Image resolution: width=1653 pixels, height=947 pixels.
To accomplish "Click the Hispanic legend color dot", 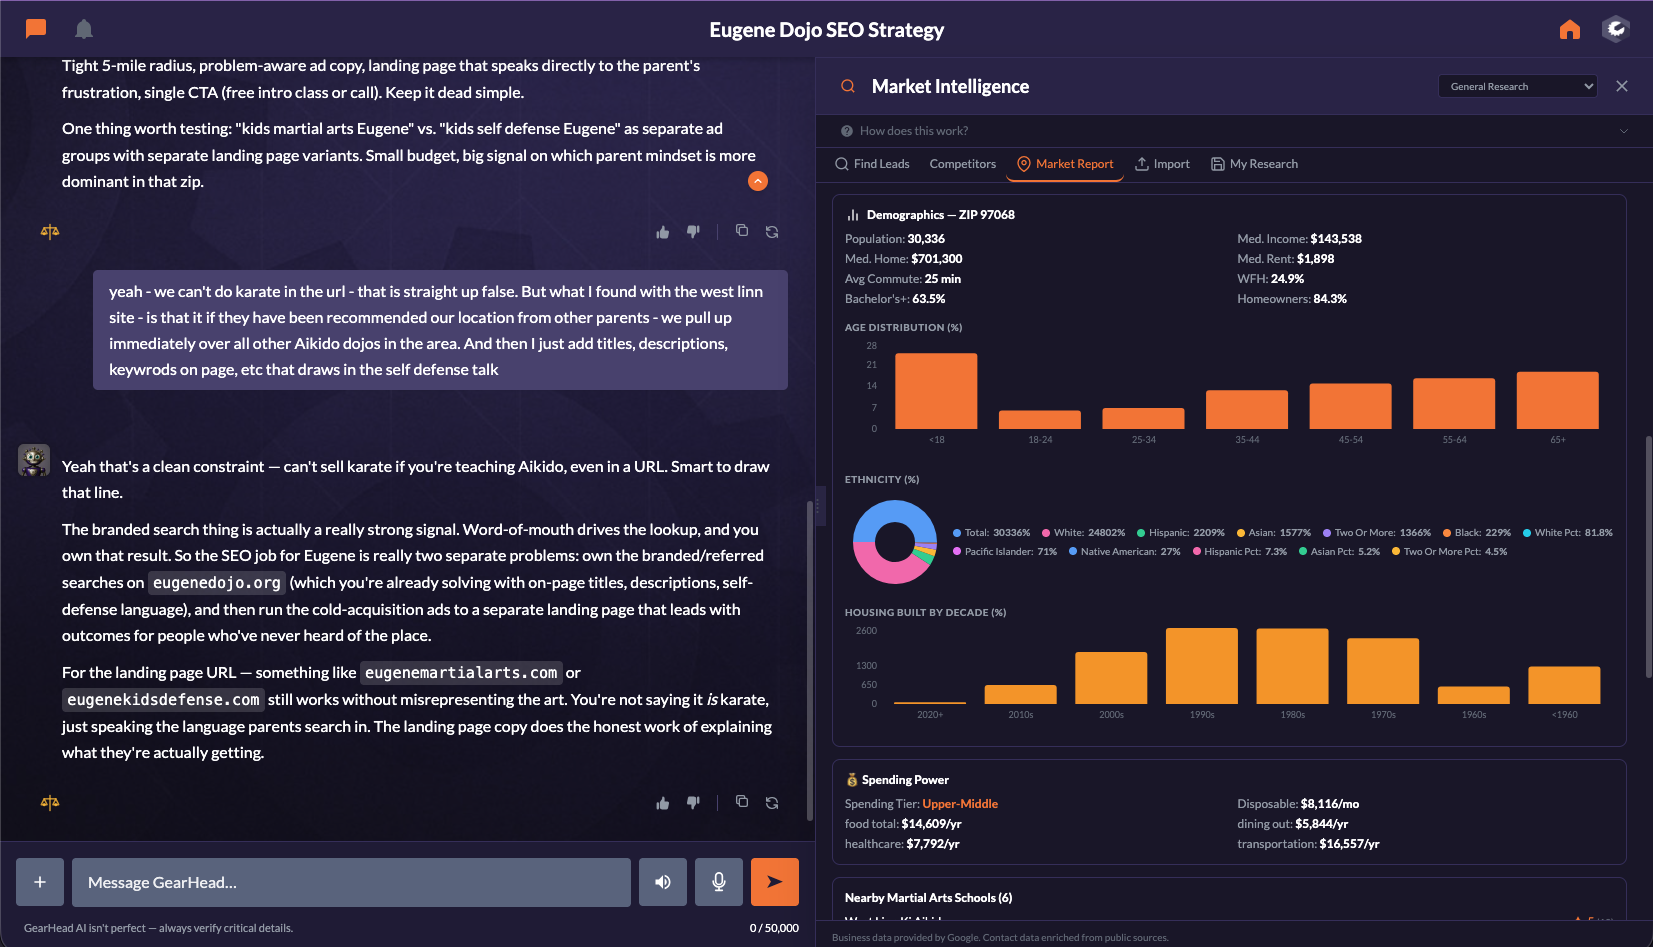I will [1141, 533].
